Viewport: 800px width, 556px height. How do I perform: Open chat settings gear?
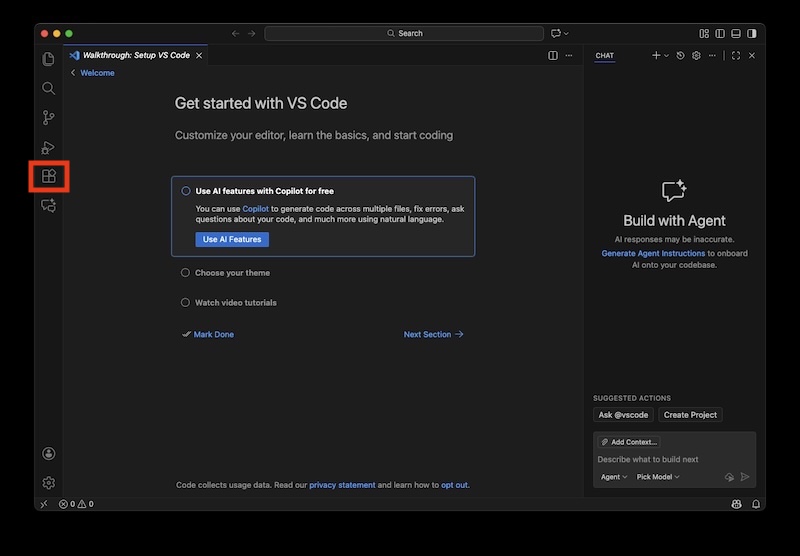696,55
